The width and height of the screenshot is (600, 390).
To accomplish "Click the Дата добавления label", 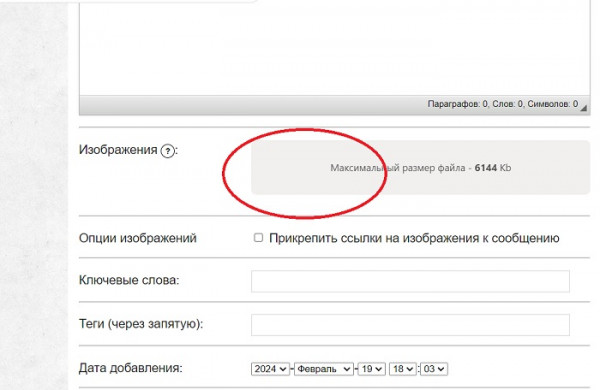I will coord(130,368).
